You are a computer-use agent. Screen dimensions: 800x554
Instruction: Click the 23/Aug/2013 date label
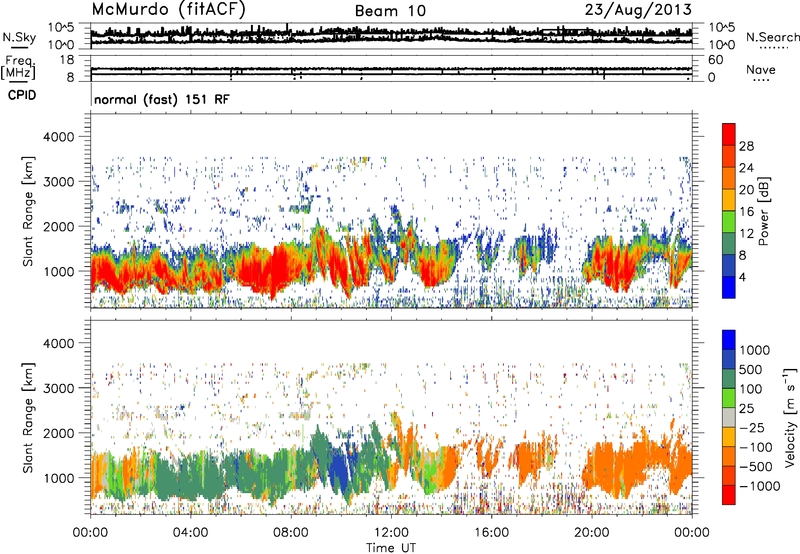[x=638, y=10]
